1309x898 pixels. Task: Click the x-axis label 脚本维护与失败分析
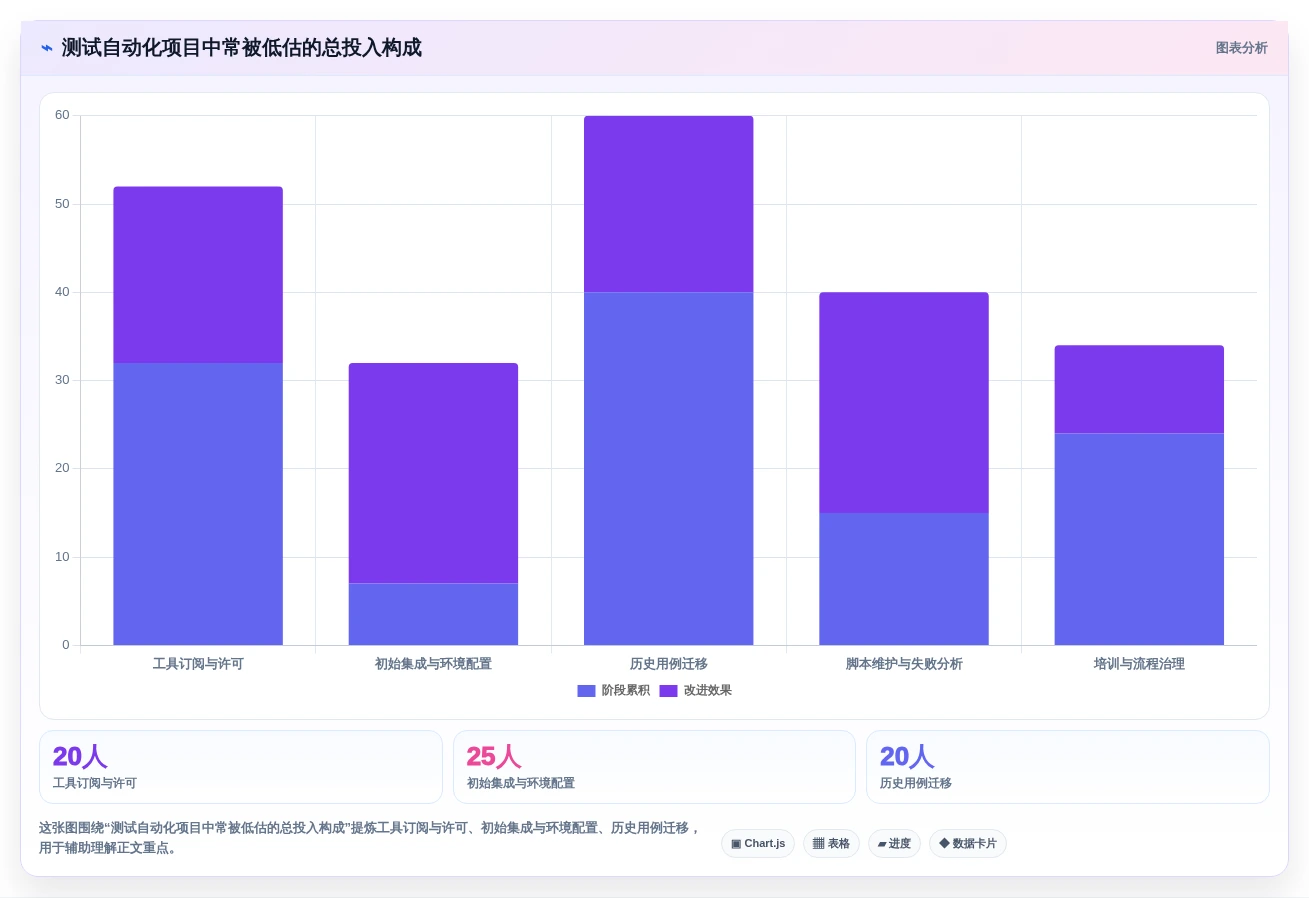(x=904, y=664)
